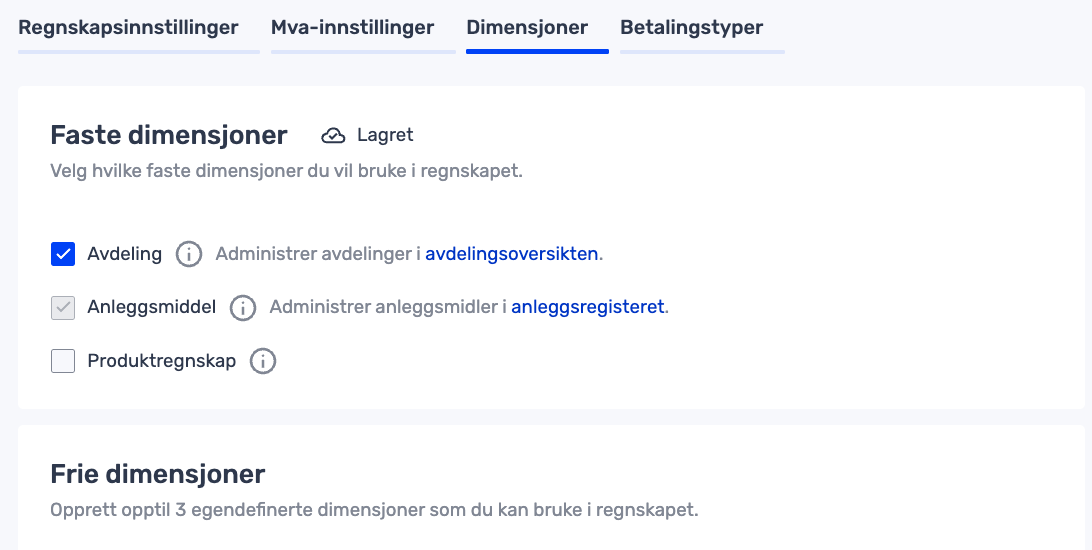
Task: Enable the Produktregnskap checkbox
Action: [63, 361]
